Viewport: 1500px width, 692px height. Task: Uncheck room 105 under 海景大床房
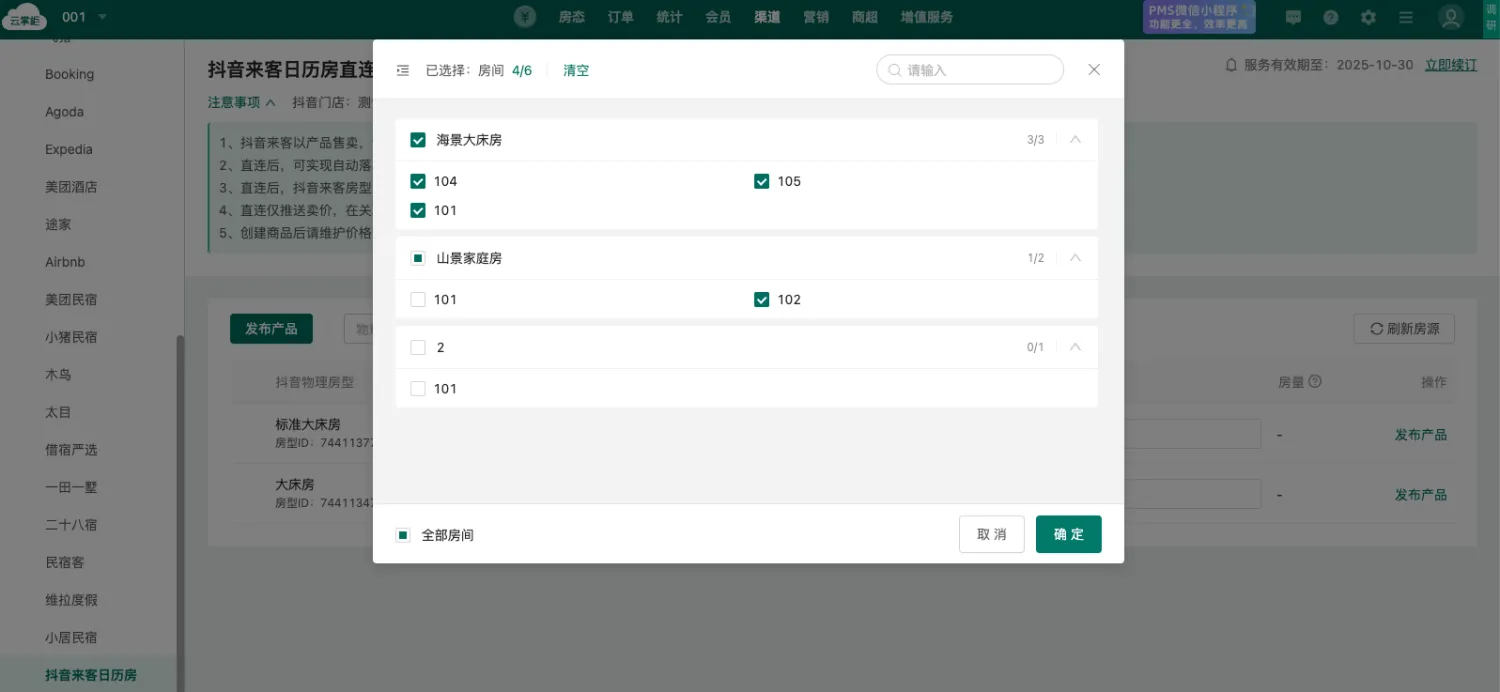(x=762, y=181)
